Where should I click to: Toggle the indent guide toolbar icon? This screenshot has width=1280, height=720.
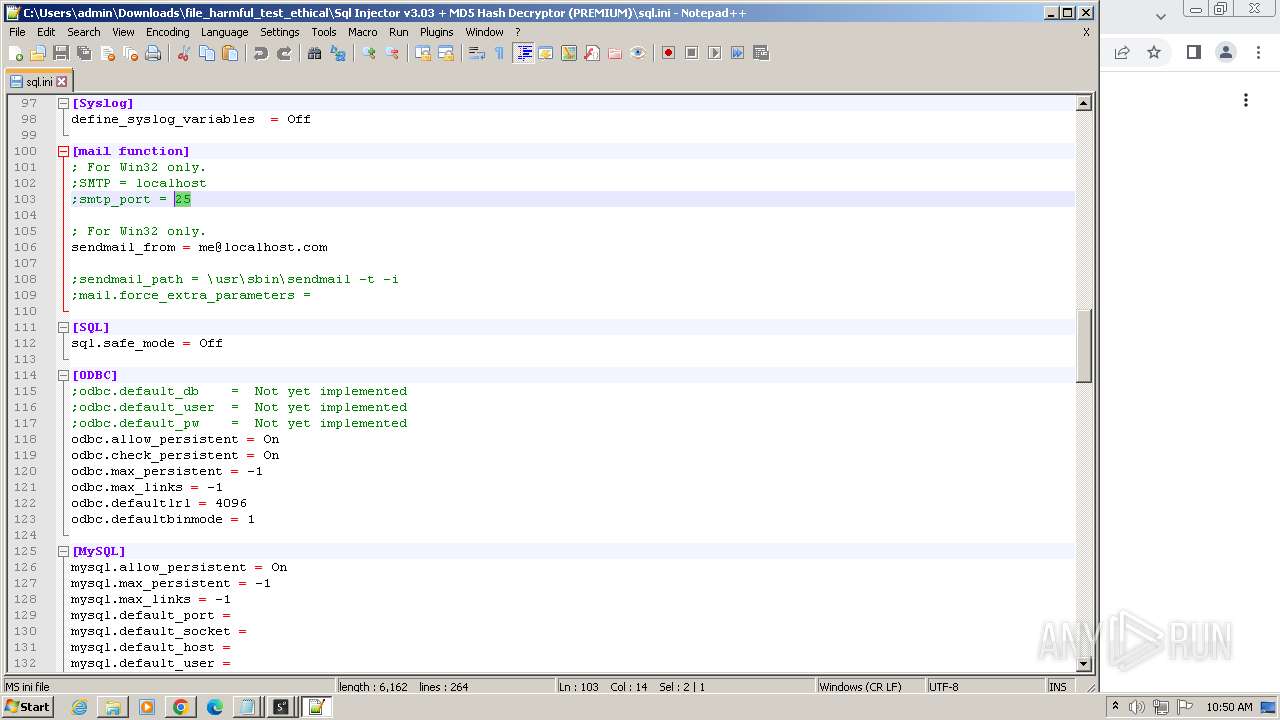click(523, 53)
